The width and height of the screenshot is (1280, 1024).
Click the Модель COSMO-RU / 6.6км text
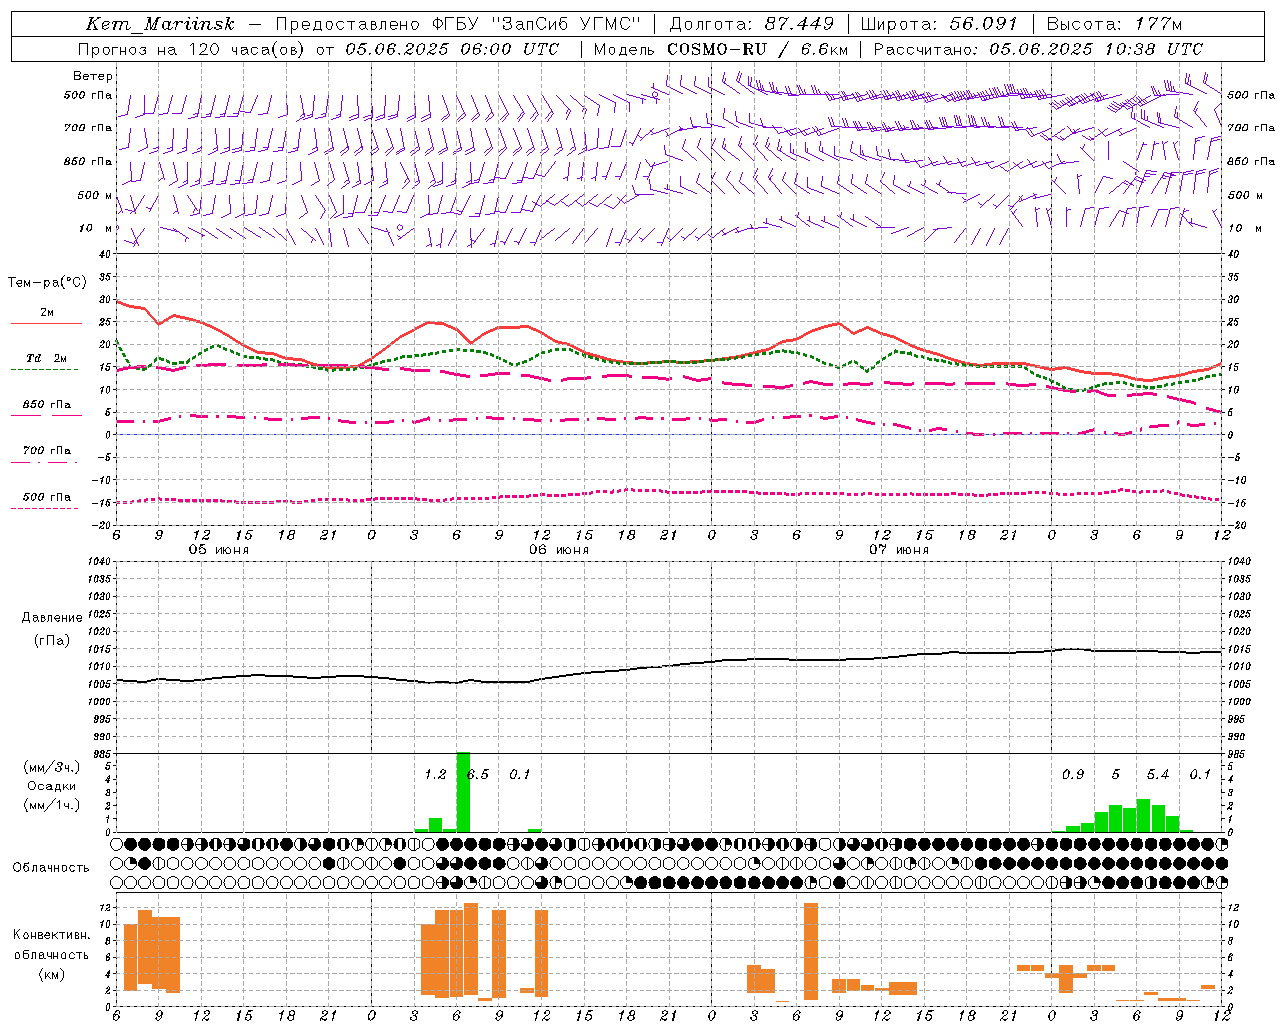point(720,49)
